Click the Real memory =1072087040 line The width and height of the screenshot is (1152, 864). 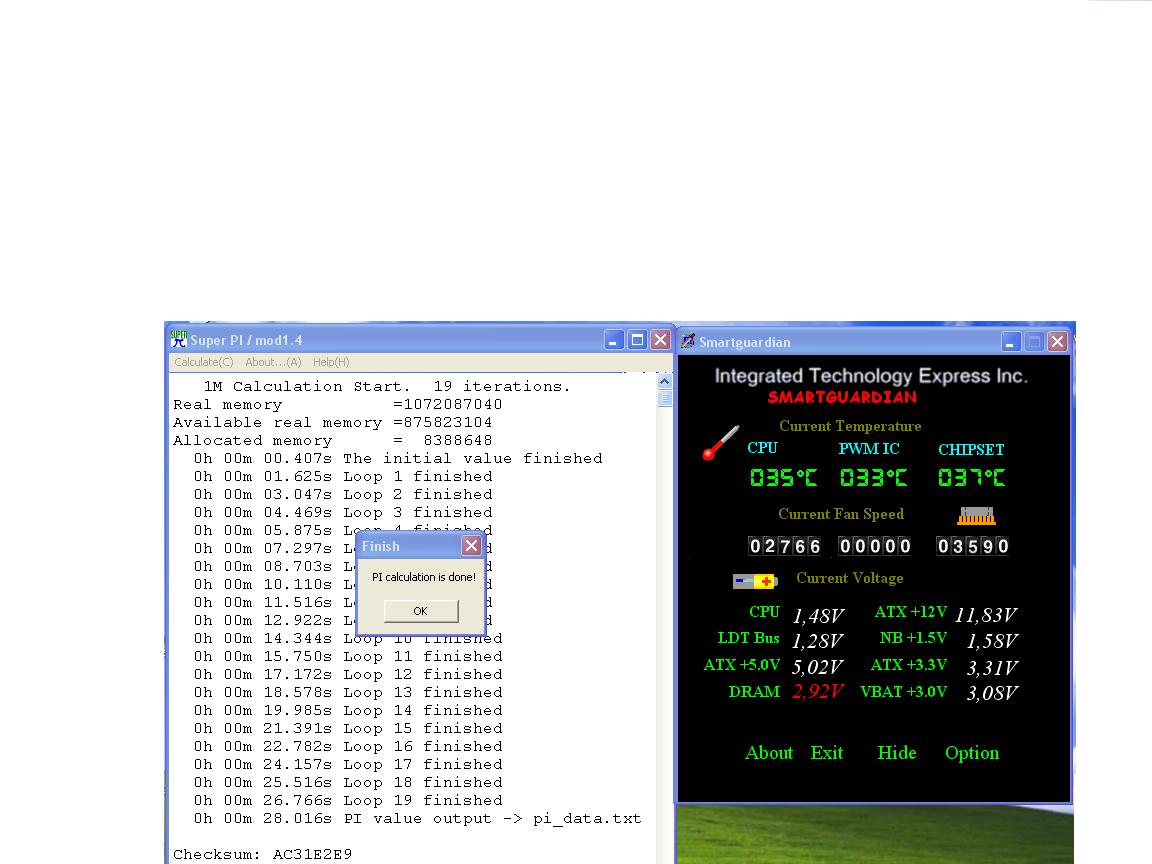337,405
